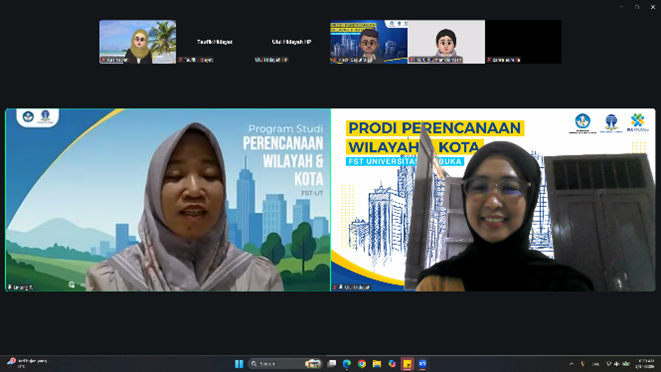Select Taufik Hidayat's participant tile
Screen dimensions: 661x372
point(215,42)
